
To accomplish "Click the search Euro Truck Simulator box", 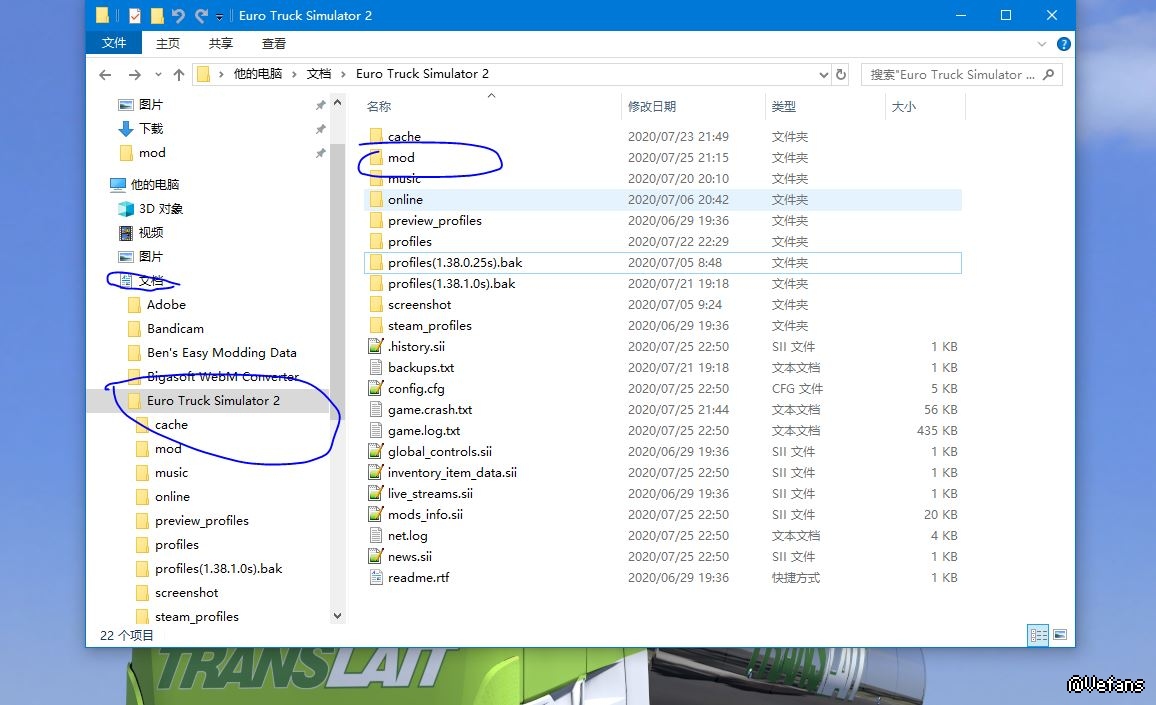I will click(950, 75).
